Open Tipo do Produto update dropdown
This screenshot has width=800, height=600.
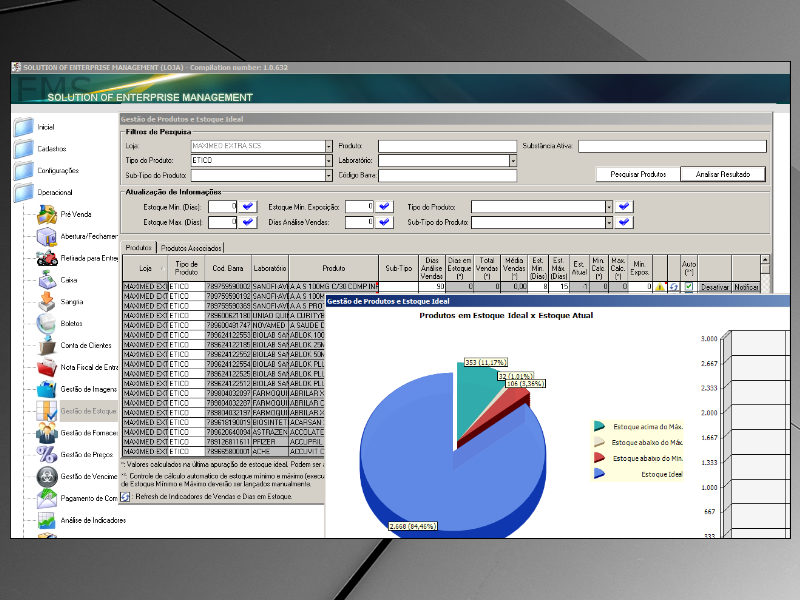coord(609,207)
